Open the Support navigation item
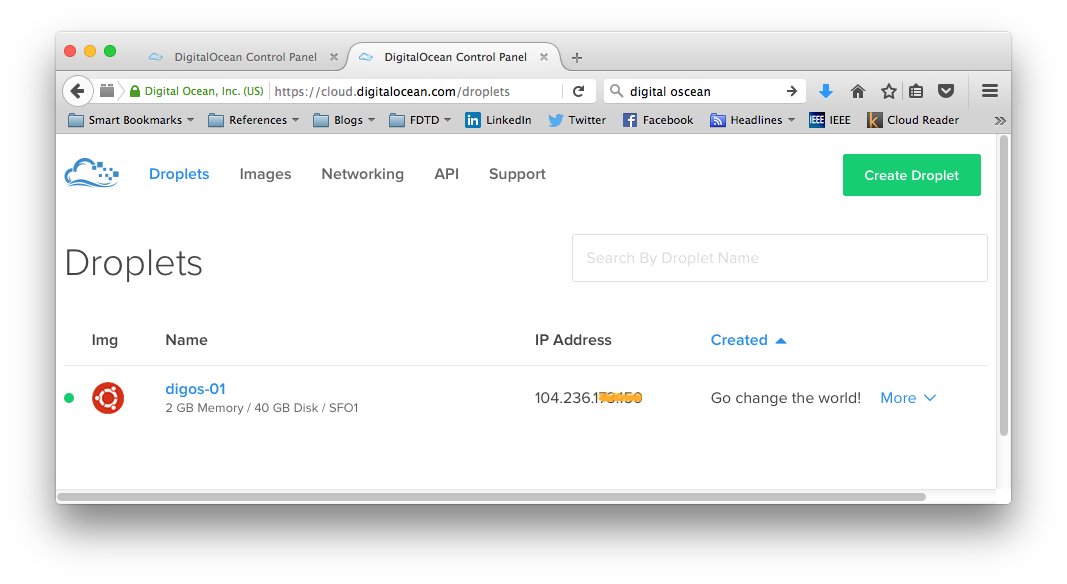 pos(517,174)
